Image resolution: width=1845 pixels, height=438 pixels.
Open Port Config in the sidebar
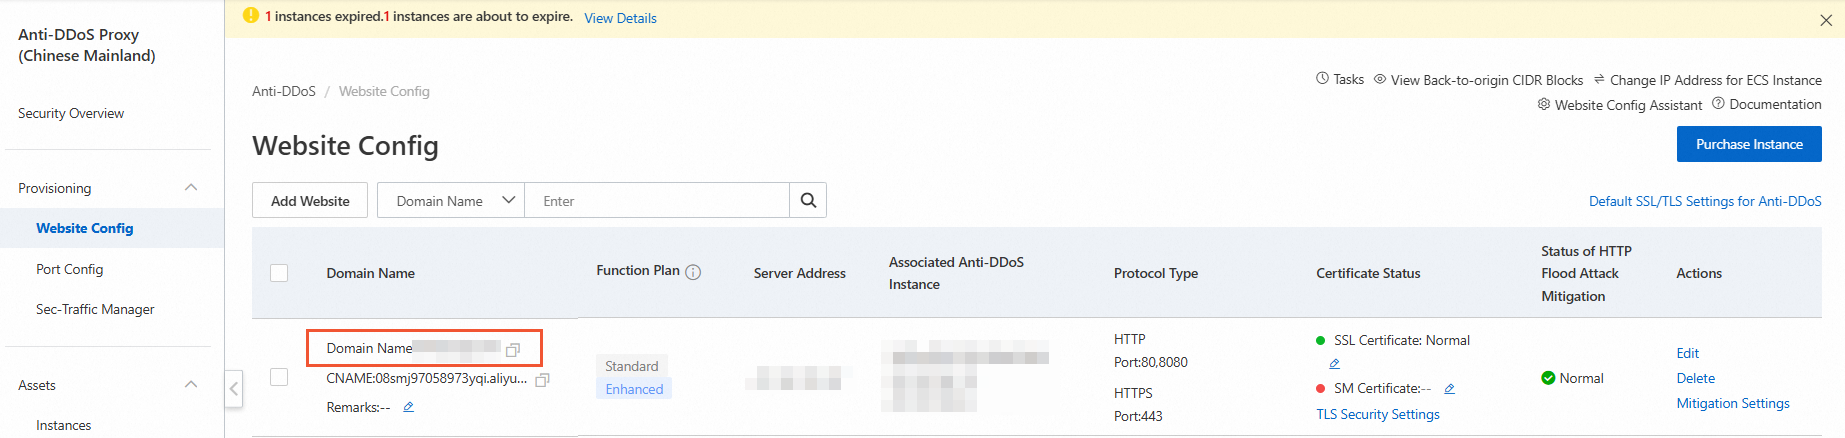click(70, 269)
